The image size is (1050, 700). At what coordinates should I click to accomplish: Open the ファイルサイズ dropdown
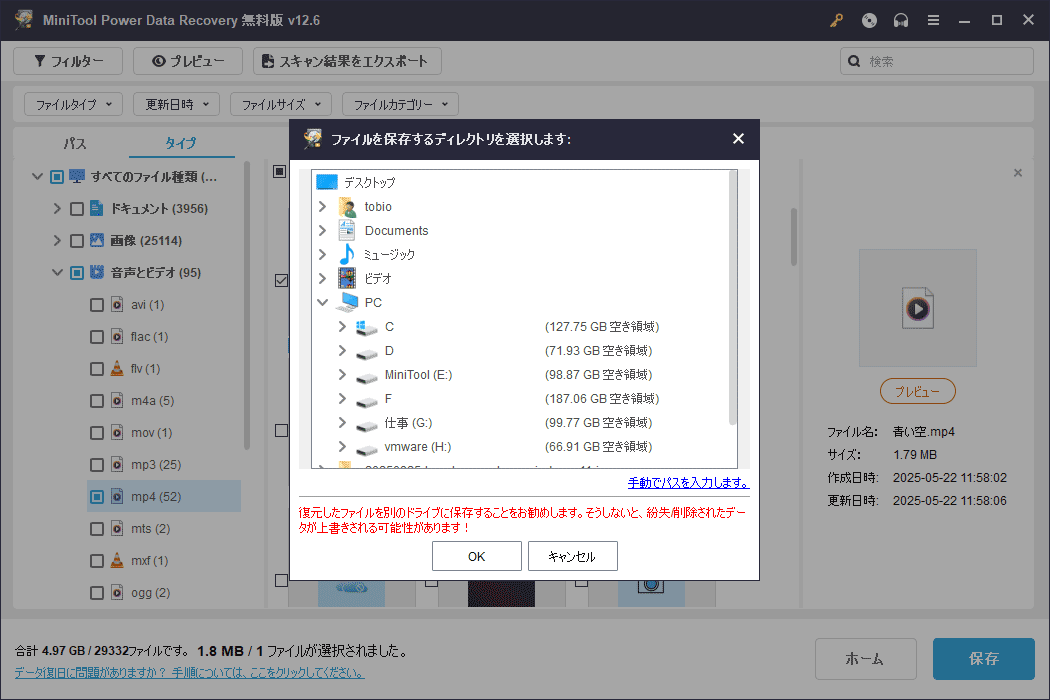[281, 104]
